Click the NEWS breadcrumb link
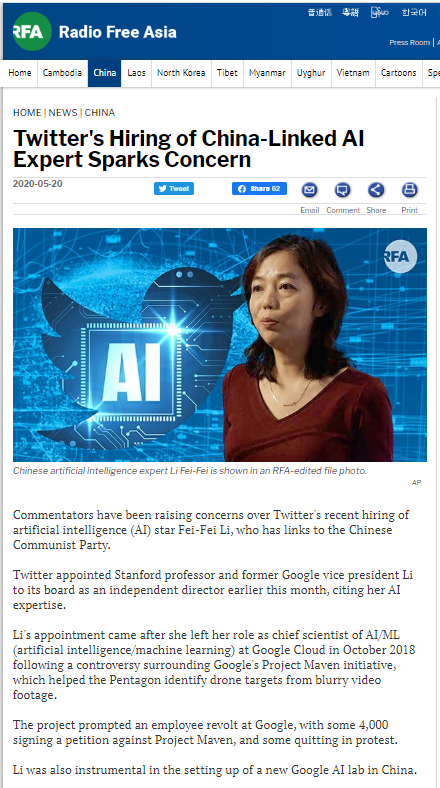 click(x=63, y=113)
